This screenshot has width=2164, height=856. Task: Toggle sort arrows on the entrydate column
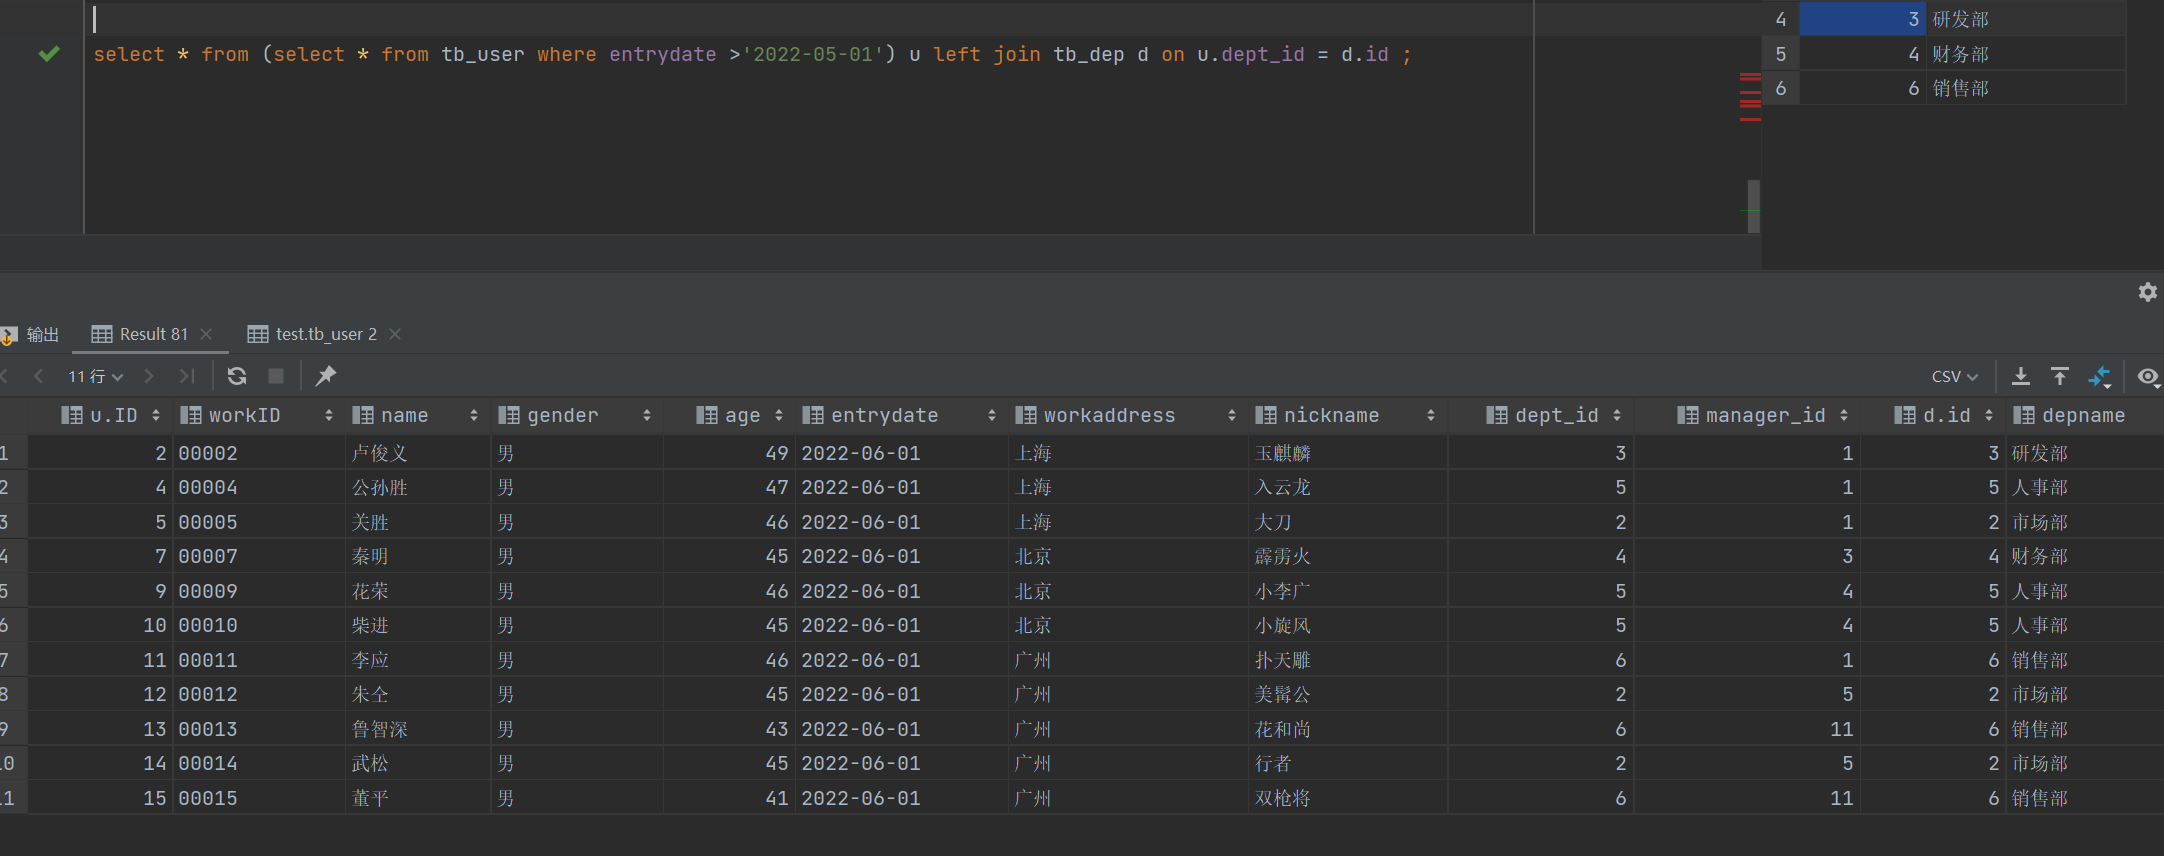[992, 415]
